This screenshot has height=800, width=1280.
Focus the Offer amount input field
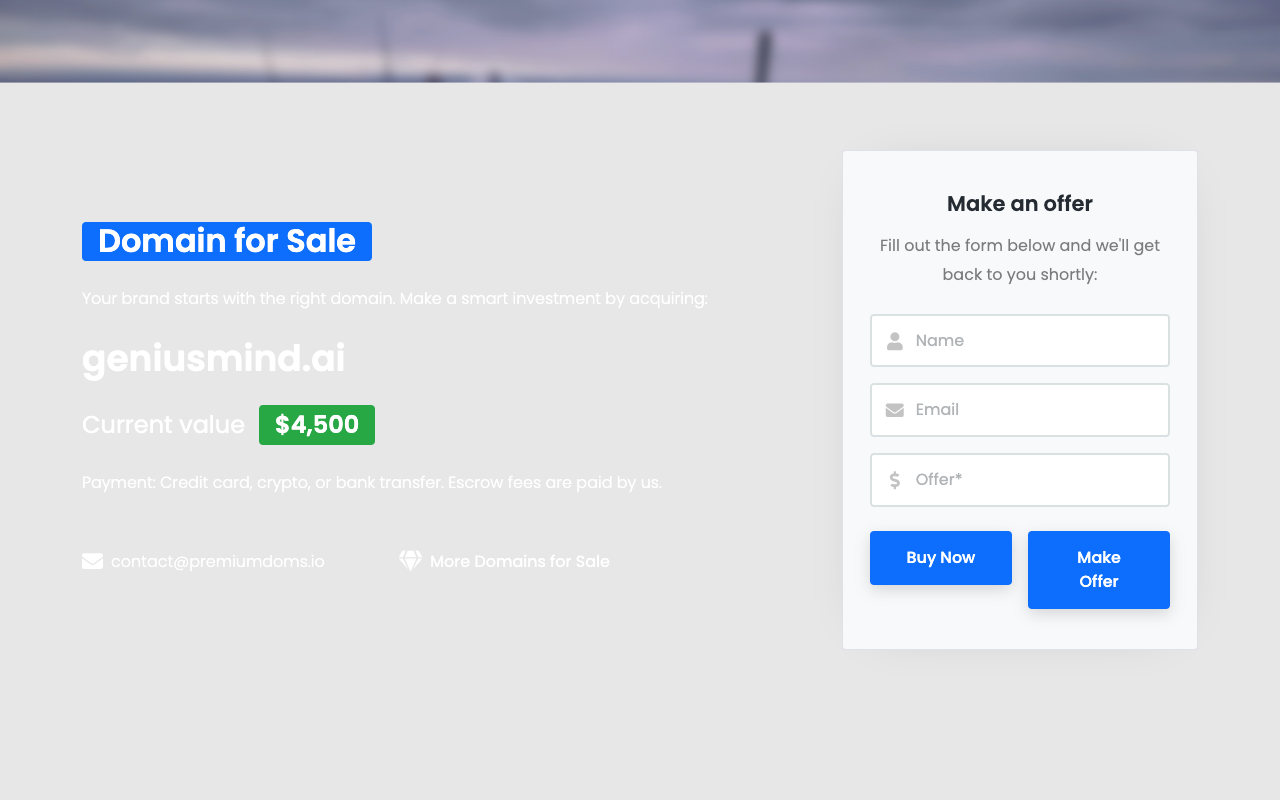1020,480
